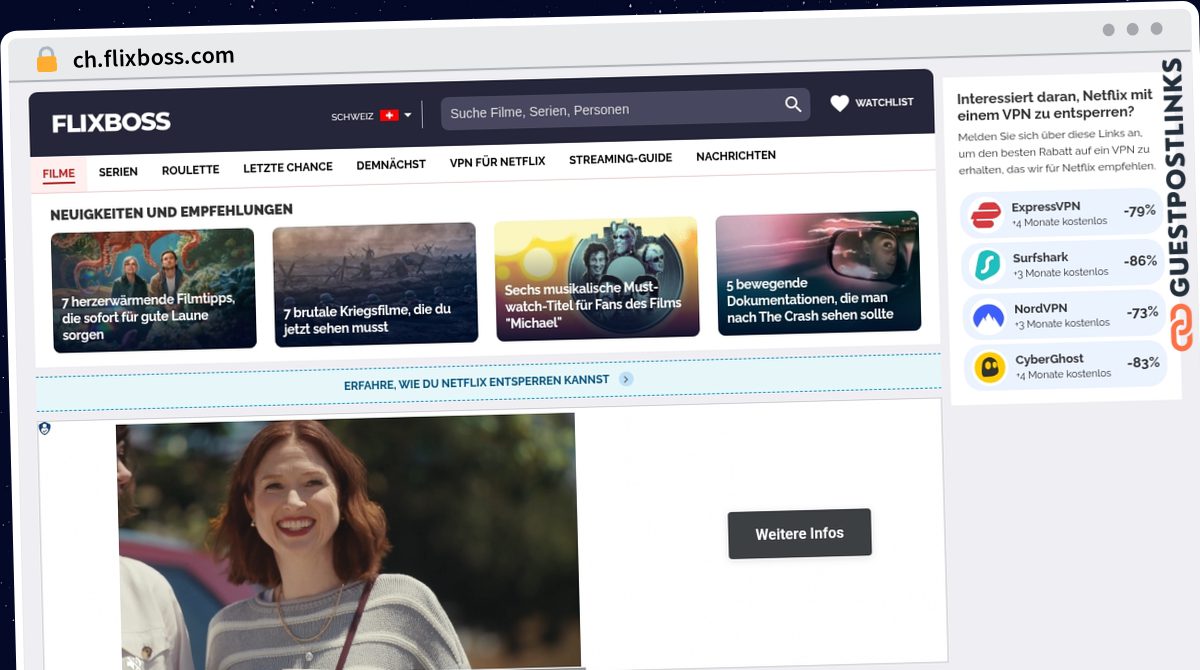Click the padlock icon in address bar

coord(47,60)
